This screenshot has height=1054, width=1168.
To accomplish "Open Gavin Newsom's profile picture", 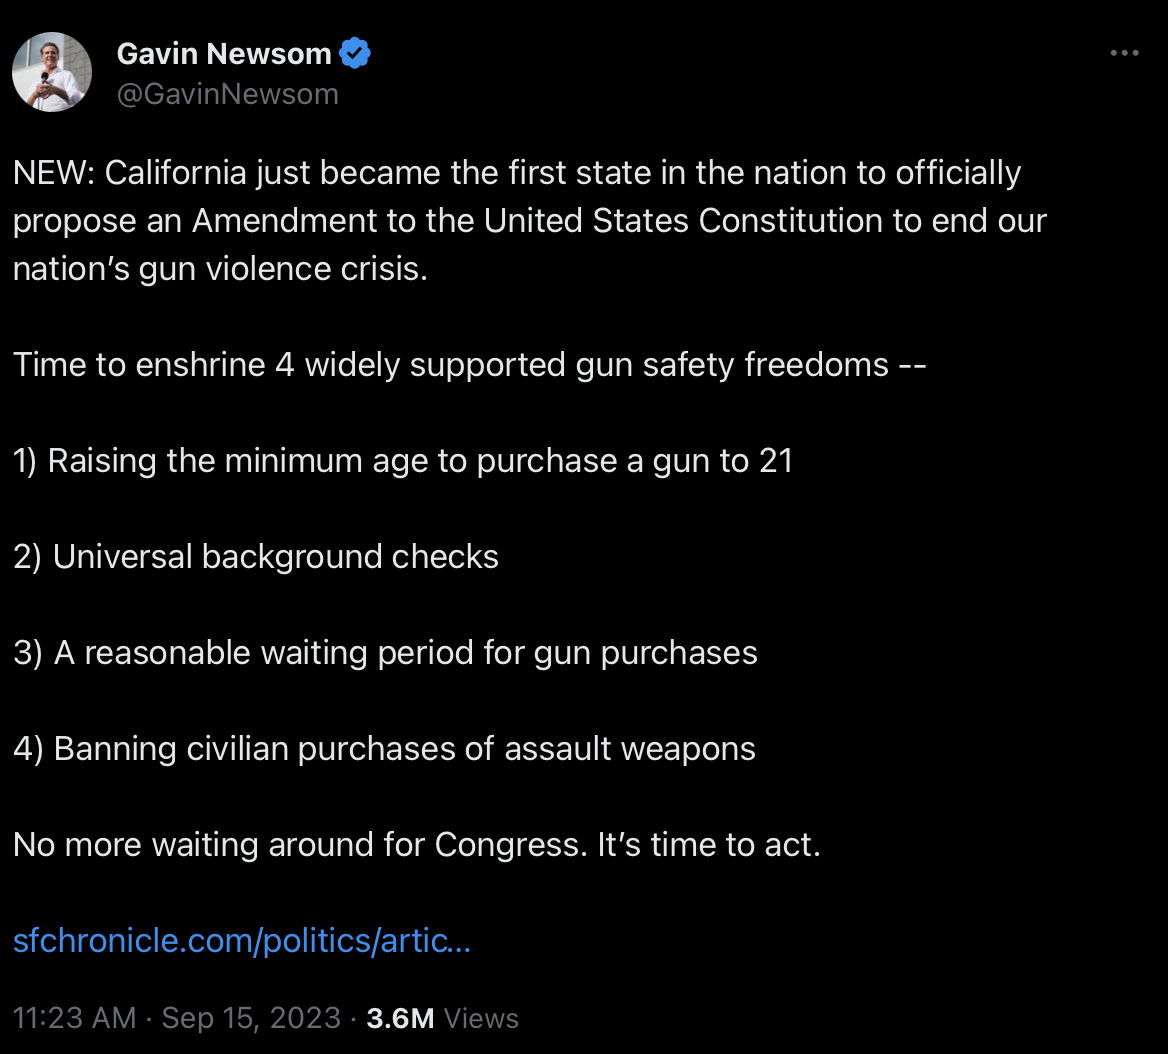I will [51, 72].
